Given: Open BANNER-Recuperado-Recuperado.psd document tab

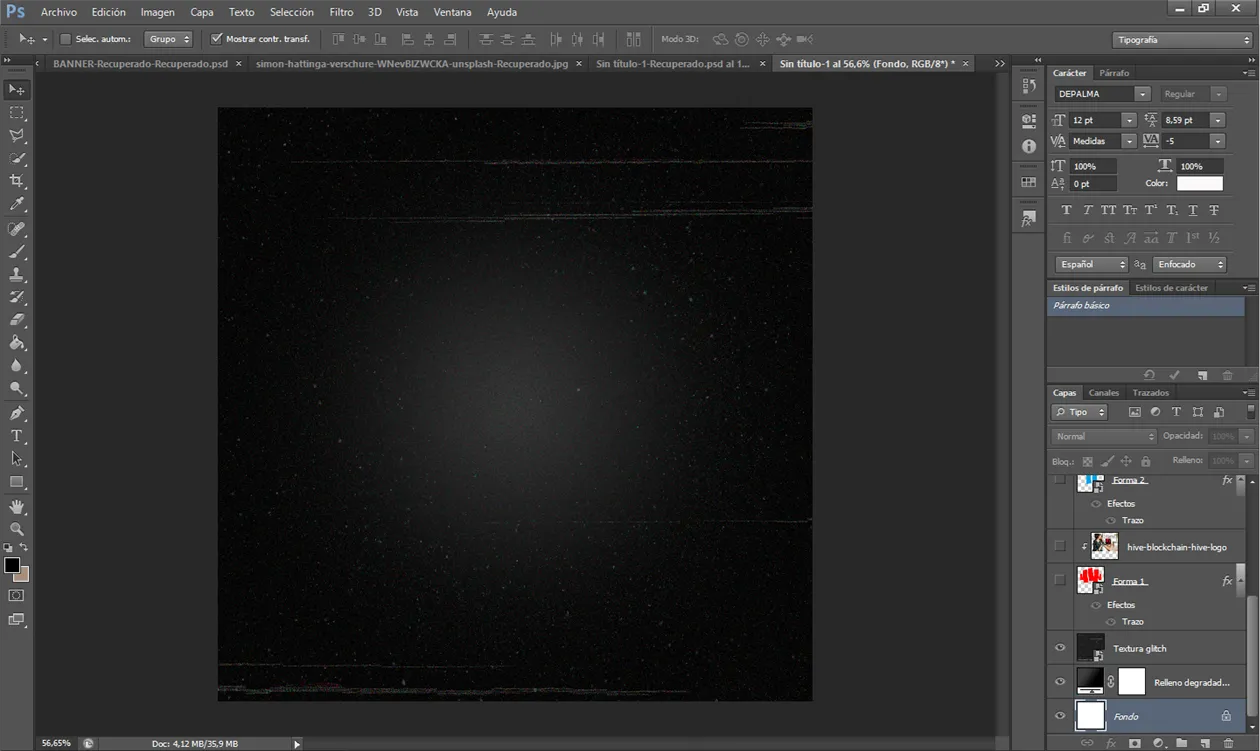Looking at the screenshot, I should coord(141,63).
